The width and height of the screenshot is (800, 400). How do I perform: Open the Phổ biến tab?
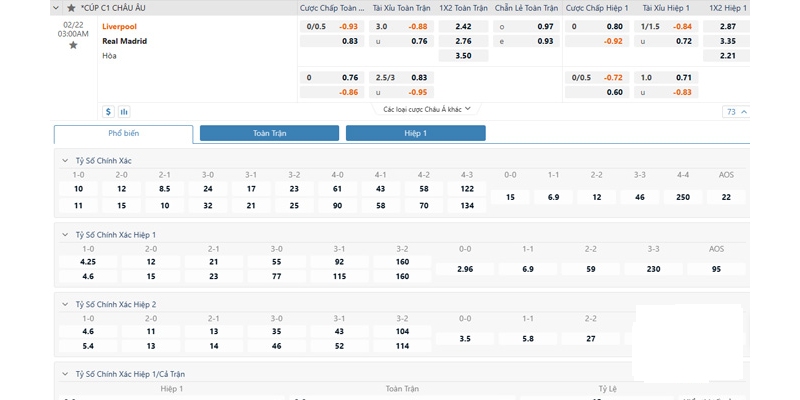pos(123,133)
